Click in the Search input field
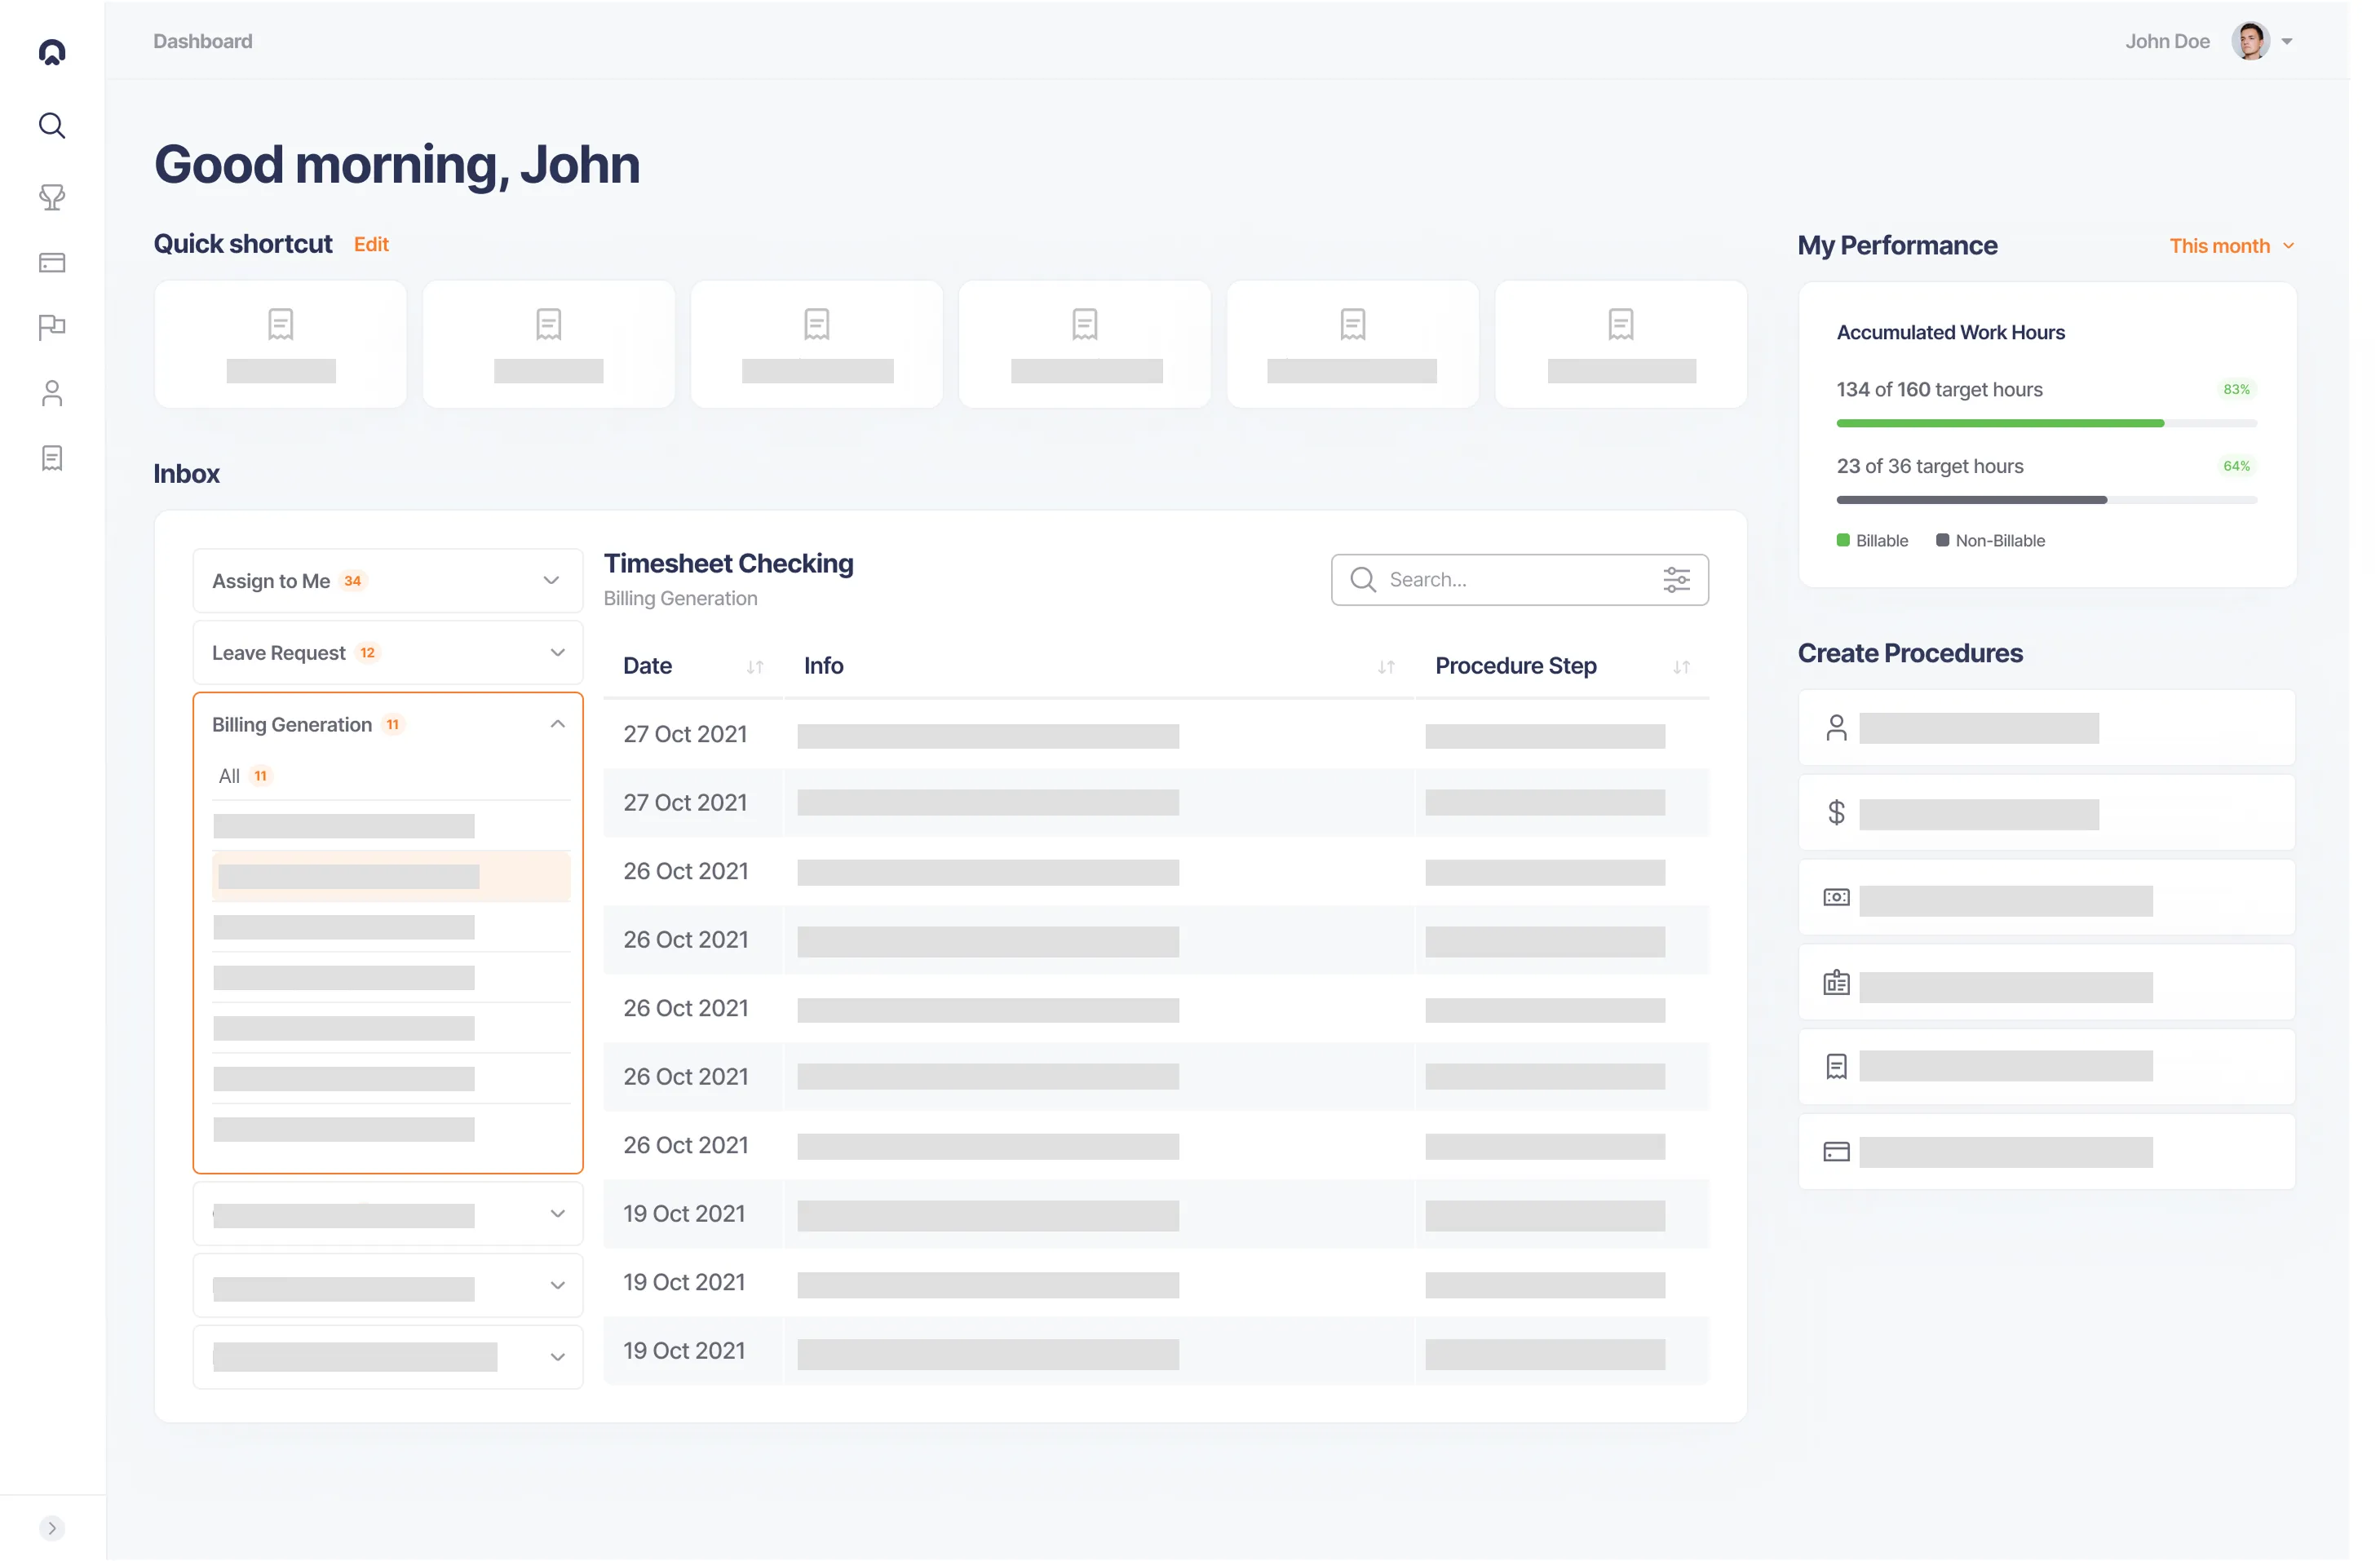 pyautogui.click(x=1519, y=579)
